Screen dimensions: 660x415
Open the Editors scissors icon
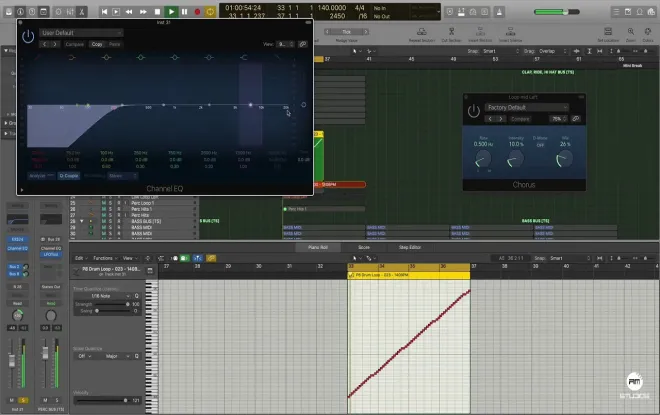point(82,12)
